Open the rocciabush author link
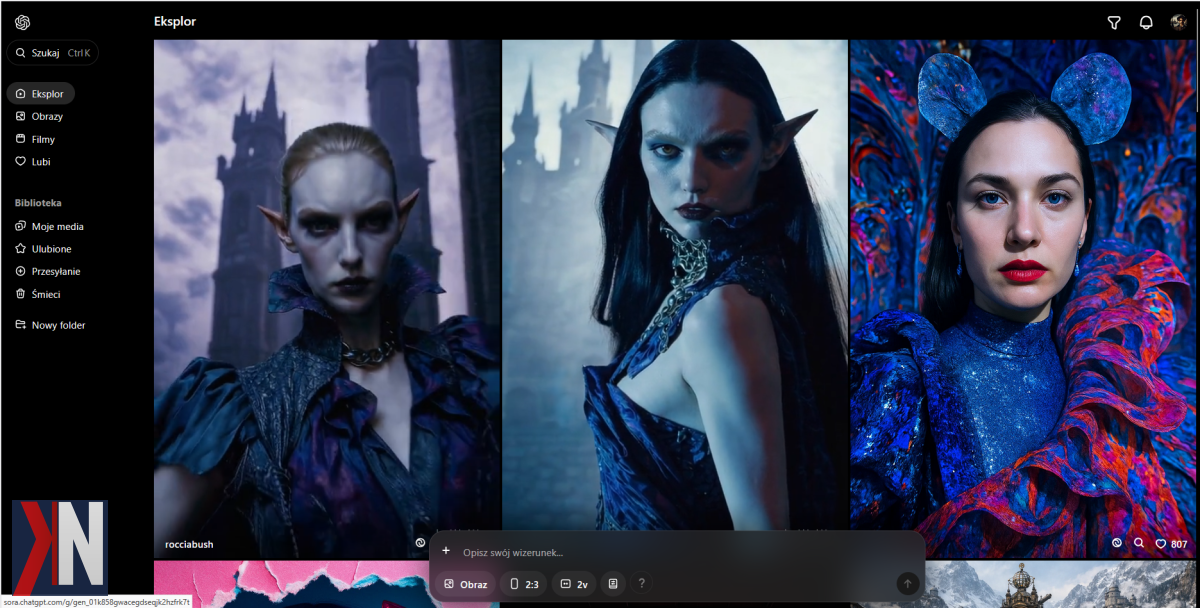Screen dimensions: 1200x608 tap(189, 544)
